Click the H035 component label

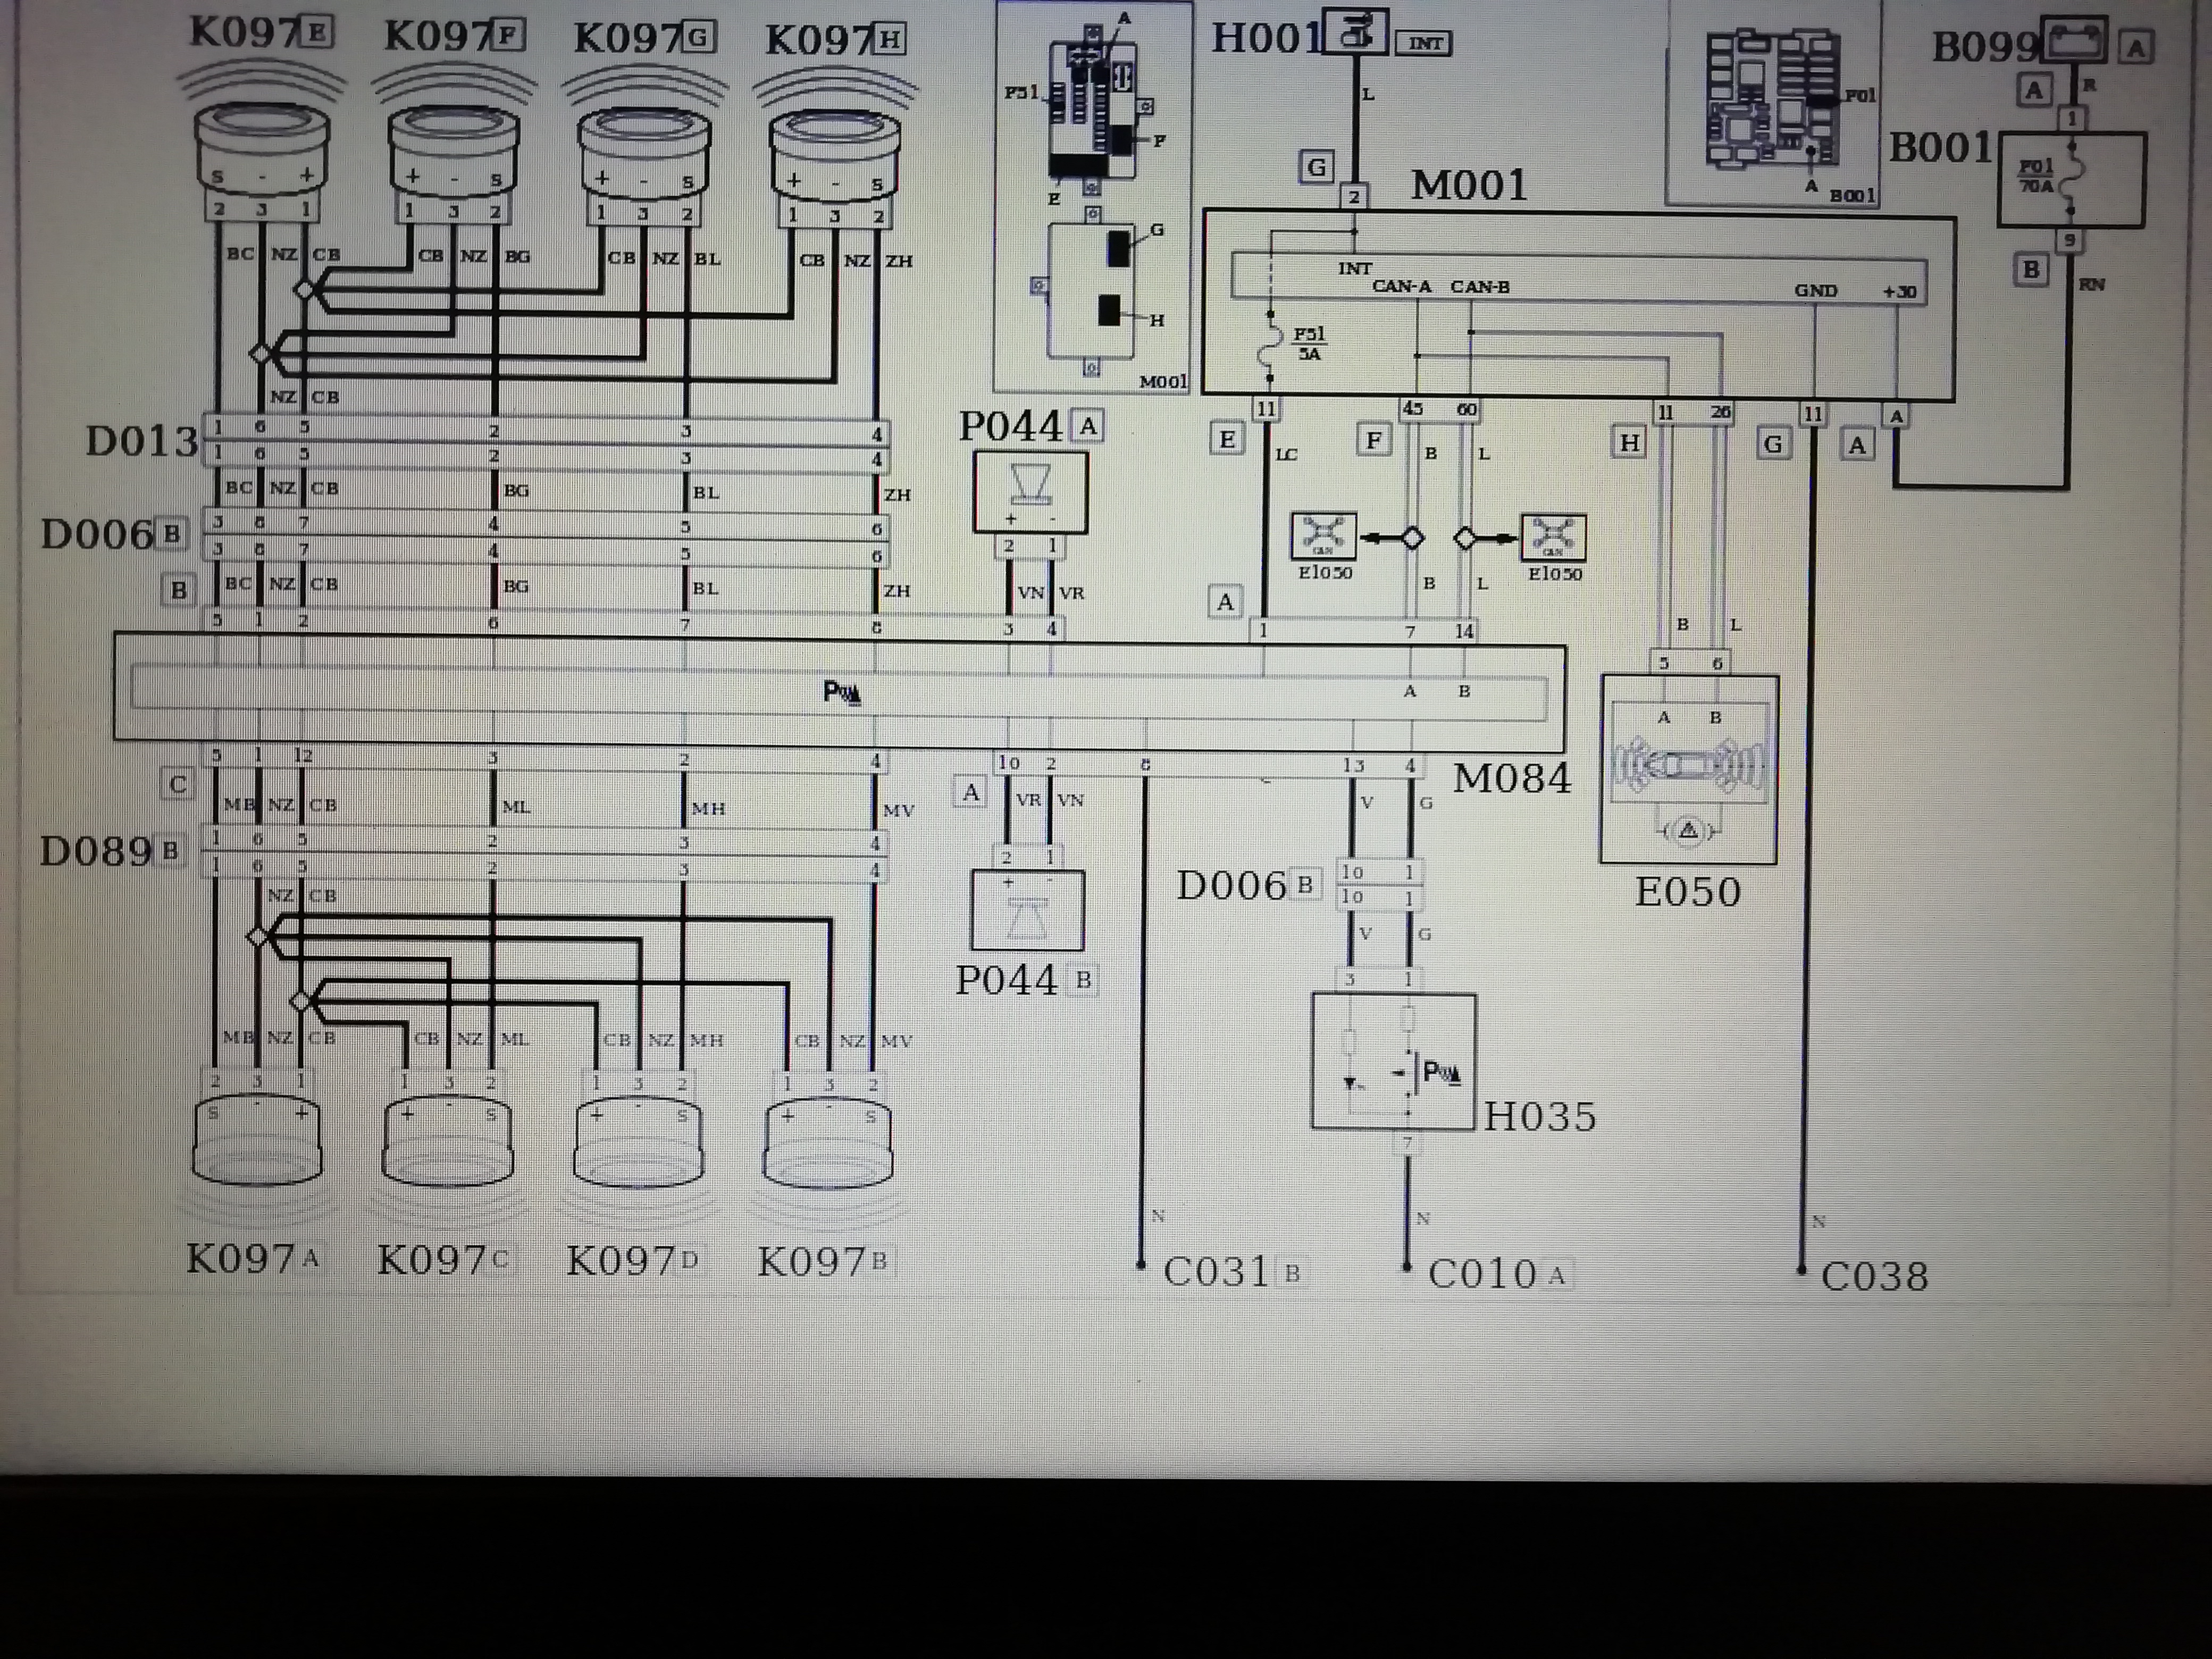(1540, 1116)
